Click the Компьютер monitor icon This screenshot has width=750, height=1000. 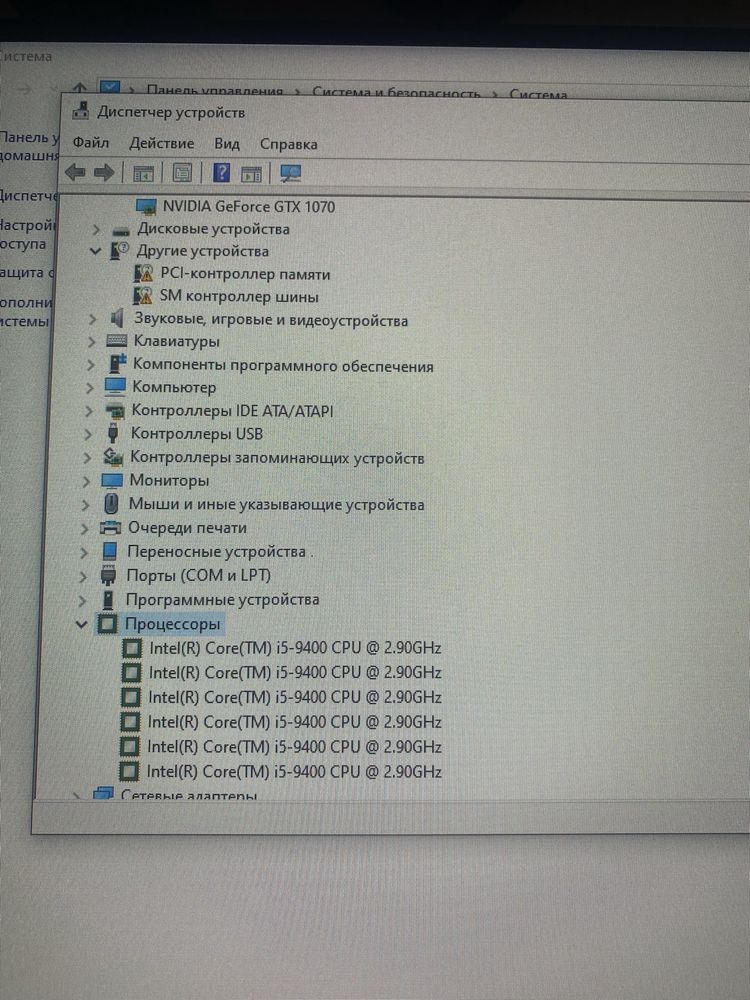(115, 386)
